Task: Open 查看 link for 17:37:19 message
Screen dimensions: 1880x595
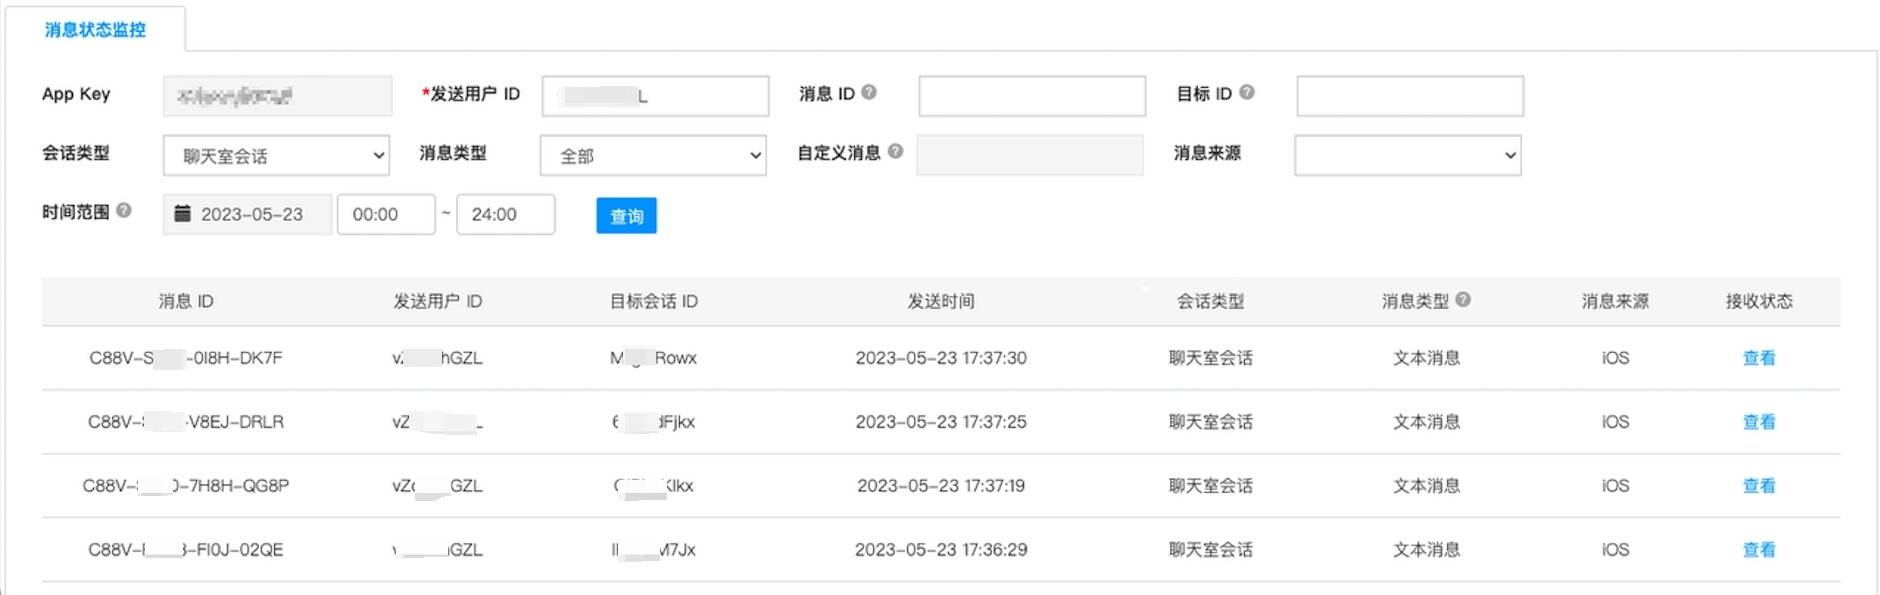Action: (1758, 486)
